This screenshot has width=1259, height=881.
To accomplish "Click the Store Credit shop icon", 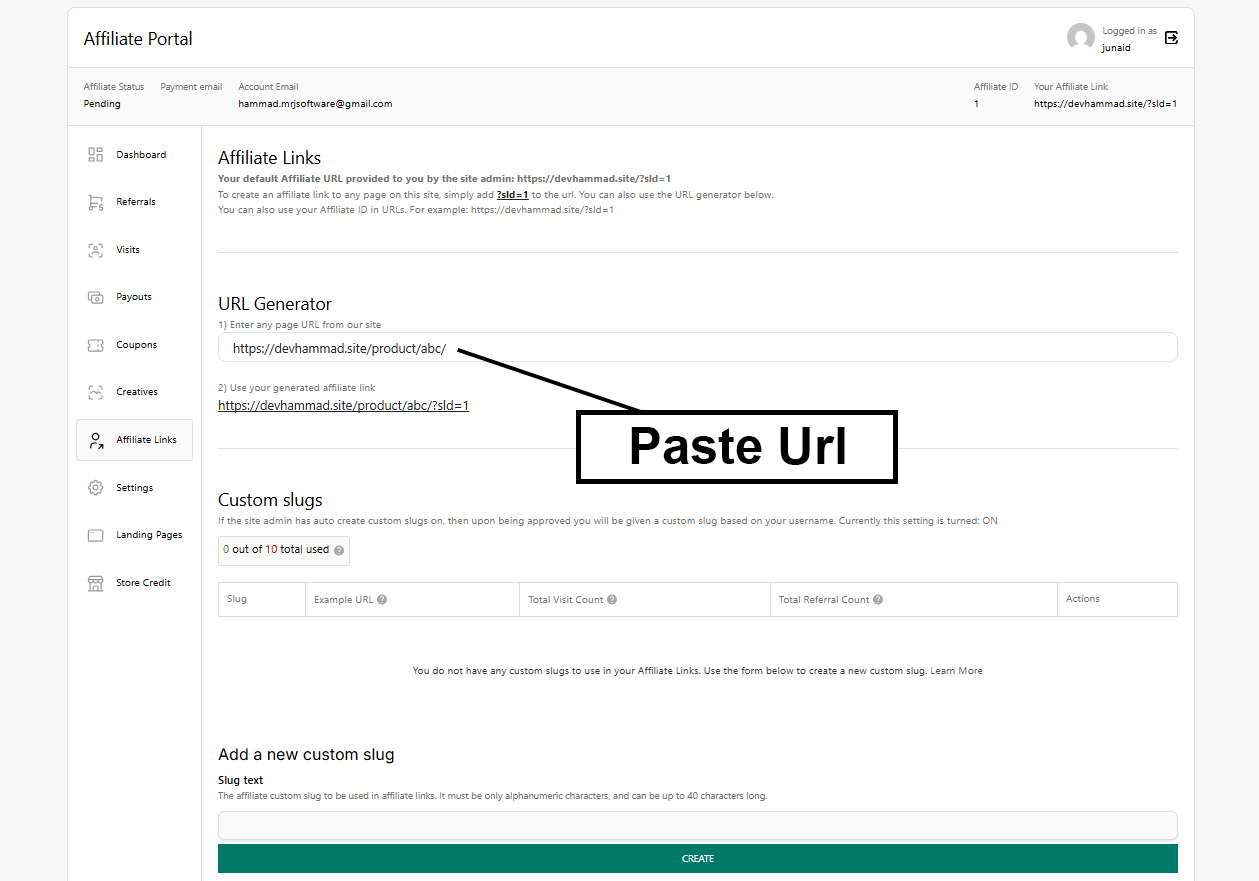I will [x=96, y=583].
